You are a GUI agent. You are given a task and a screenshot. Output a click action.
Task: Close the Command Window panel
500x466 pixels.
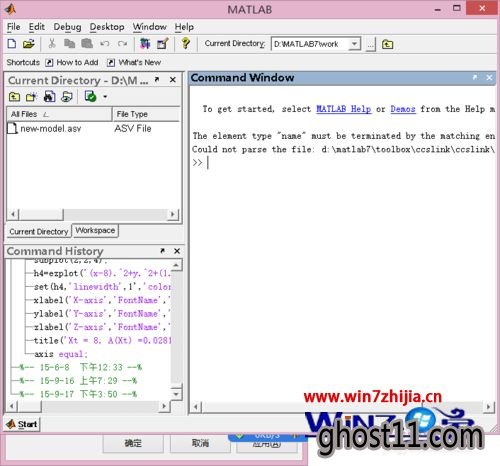pyautogui.click(x=489, y=77)
